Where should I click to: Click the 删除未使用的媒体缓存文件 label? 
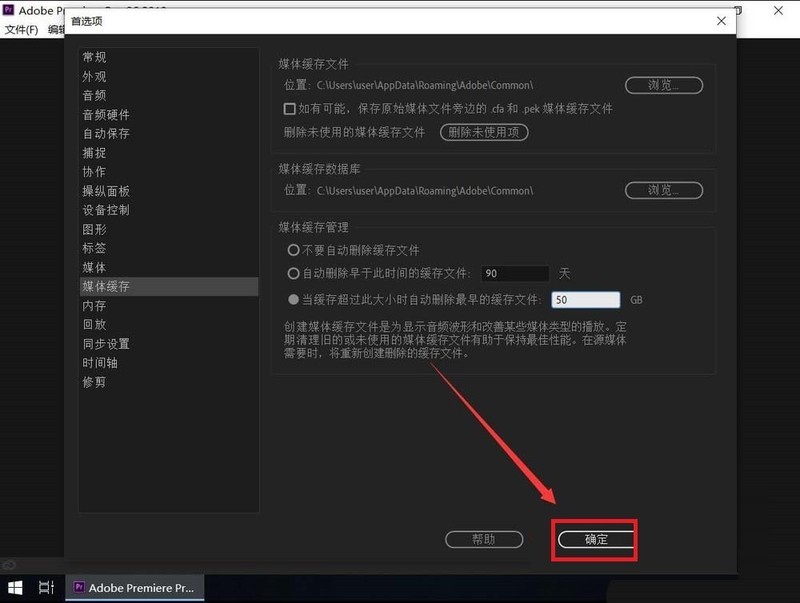coord(354,132)
